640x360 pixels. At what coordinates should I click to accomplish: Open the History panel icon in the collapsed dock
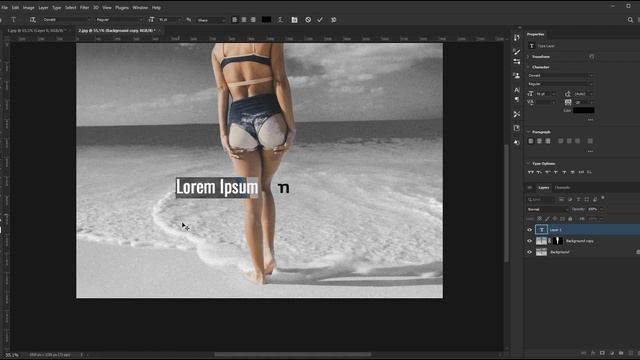point(517,38)
